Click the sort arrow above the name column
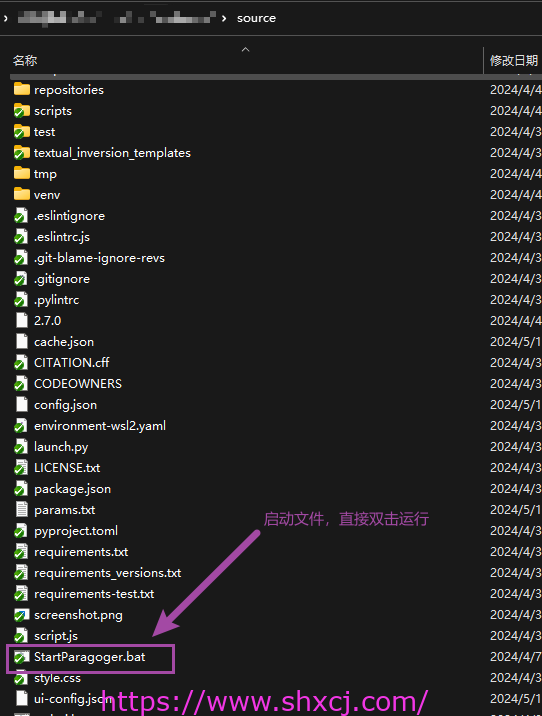 click(245, 49)
